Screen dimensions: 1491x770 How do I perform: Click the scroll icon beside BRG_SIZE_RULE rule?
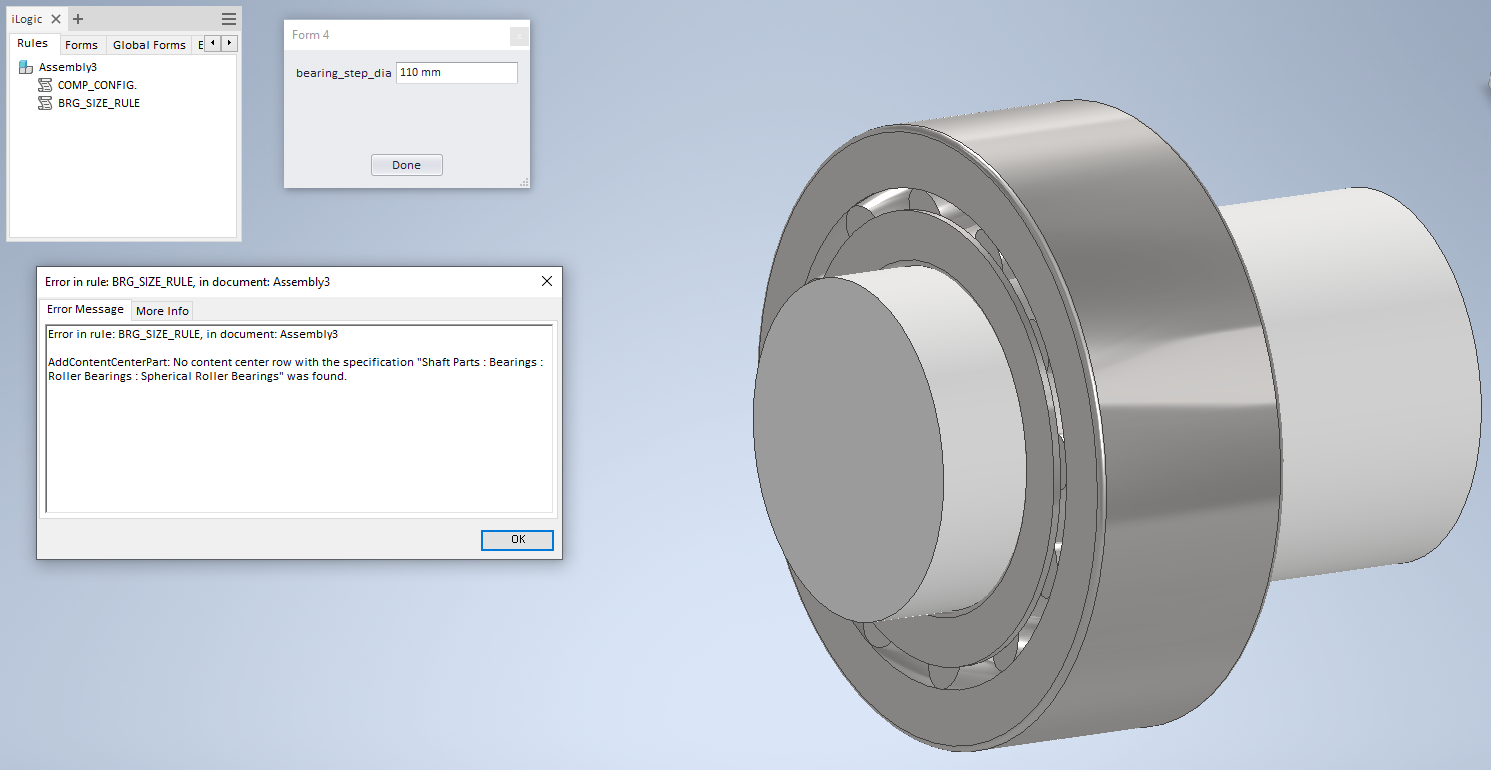click(44, 102)
